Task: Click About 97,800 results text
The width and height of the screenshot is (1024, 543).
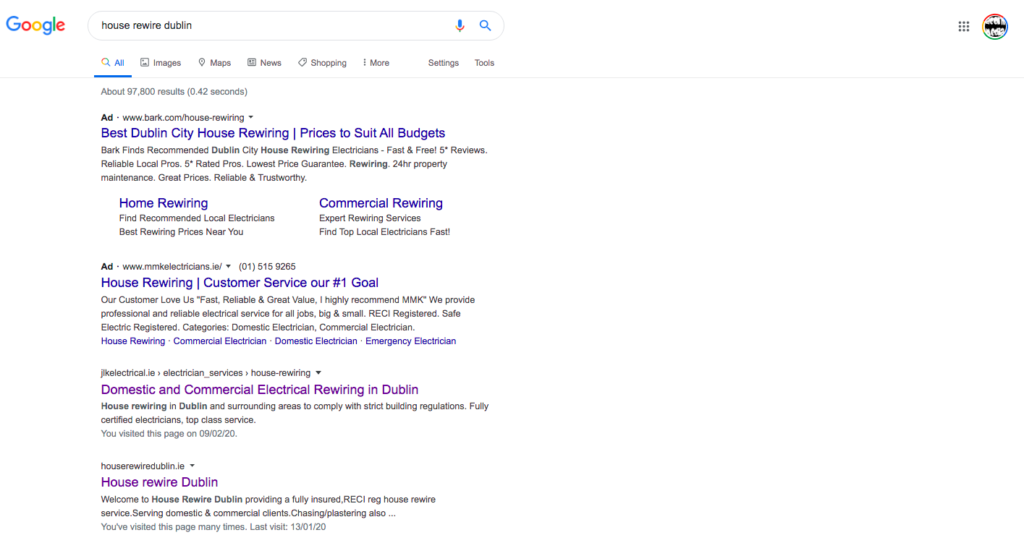Action: (174, 92)
